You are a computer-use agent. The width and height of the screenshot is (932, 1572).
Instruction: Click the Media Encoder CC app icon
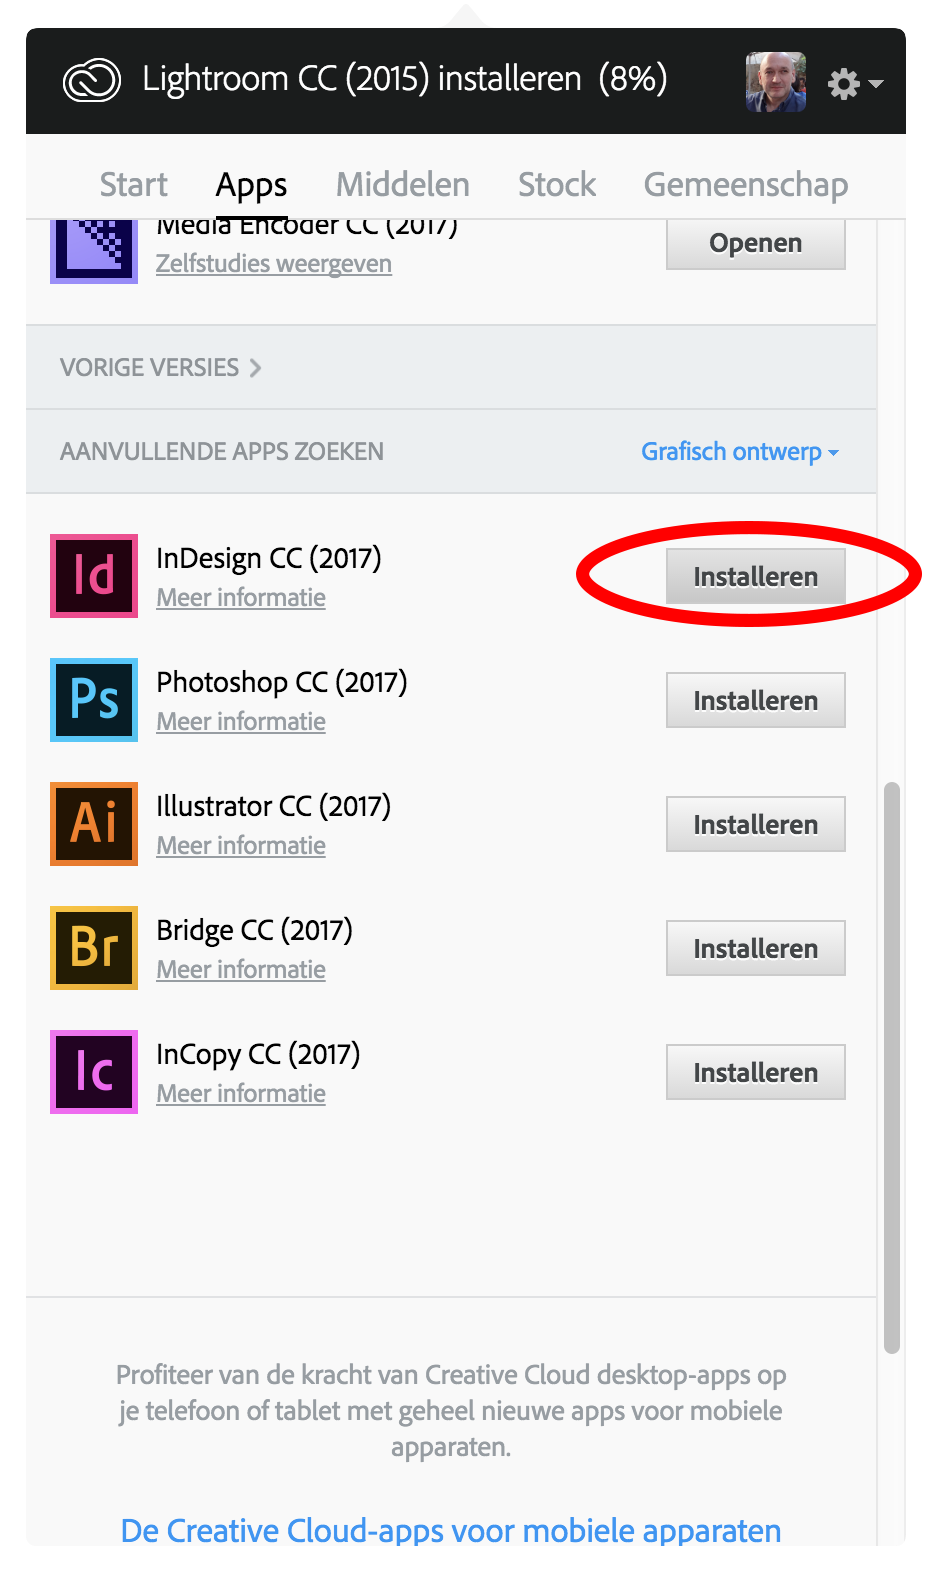[x=94, y=251]
